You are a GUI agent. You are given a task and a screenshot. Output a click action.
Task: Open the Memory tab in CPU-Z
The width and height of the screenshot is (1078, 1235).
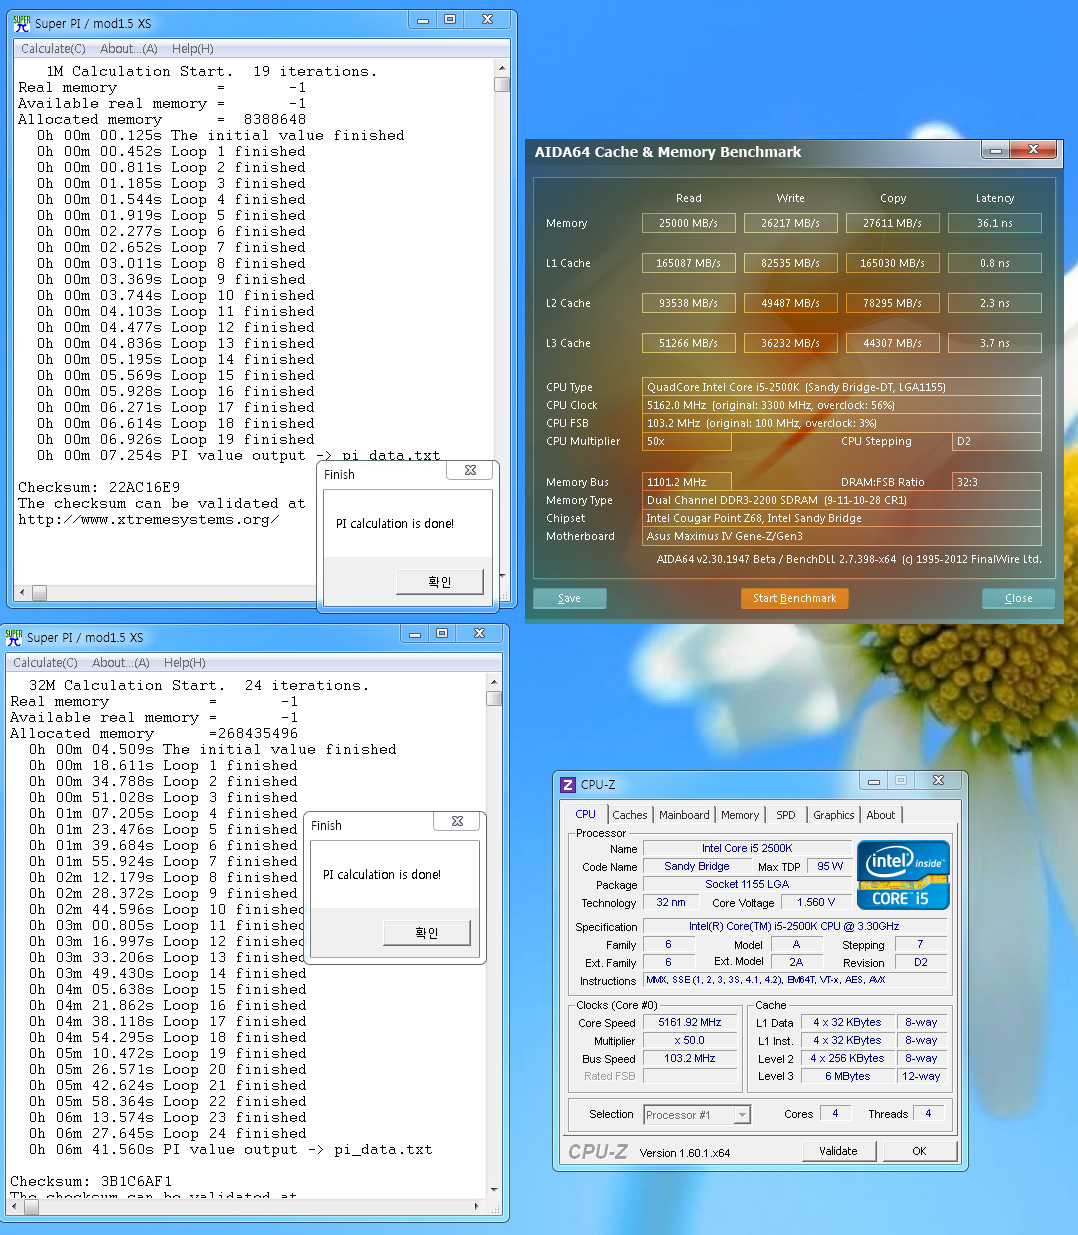740,815
